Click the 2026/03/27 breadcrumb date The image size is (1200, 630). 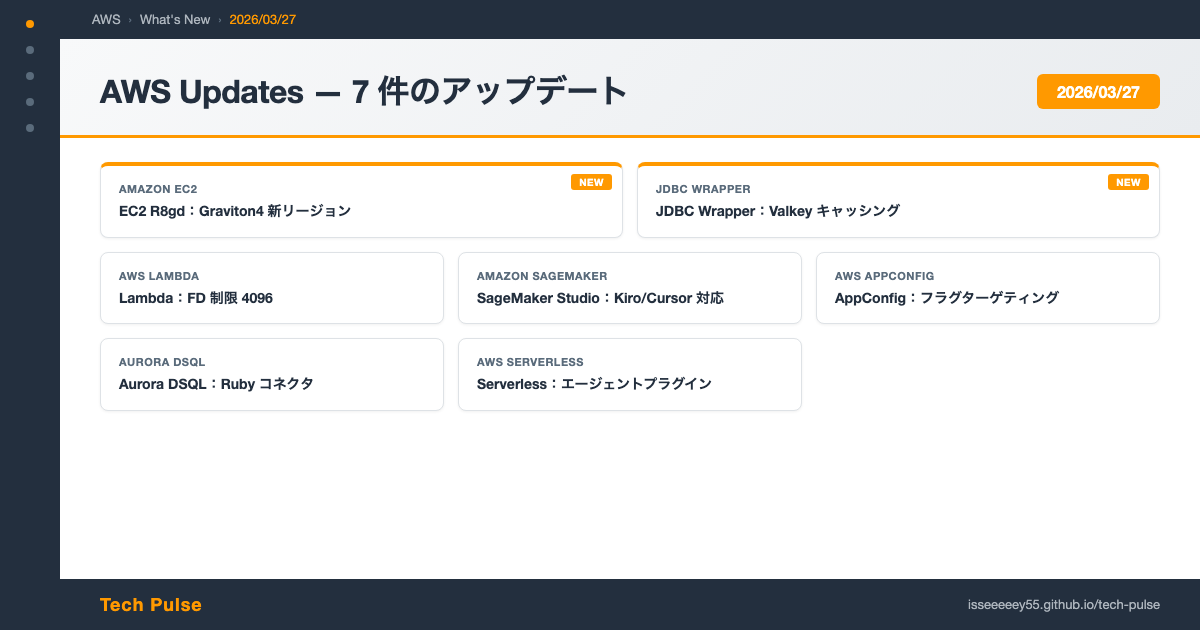point(262,19)
